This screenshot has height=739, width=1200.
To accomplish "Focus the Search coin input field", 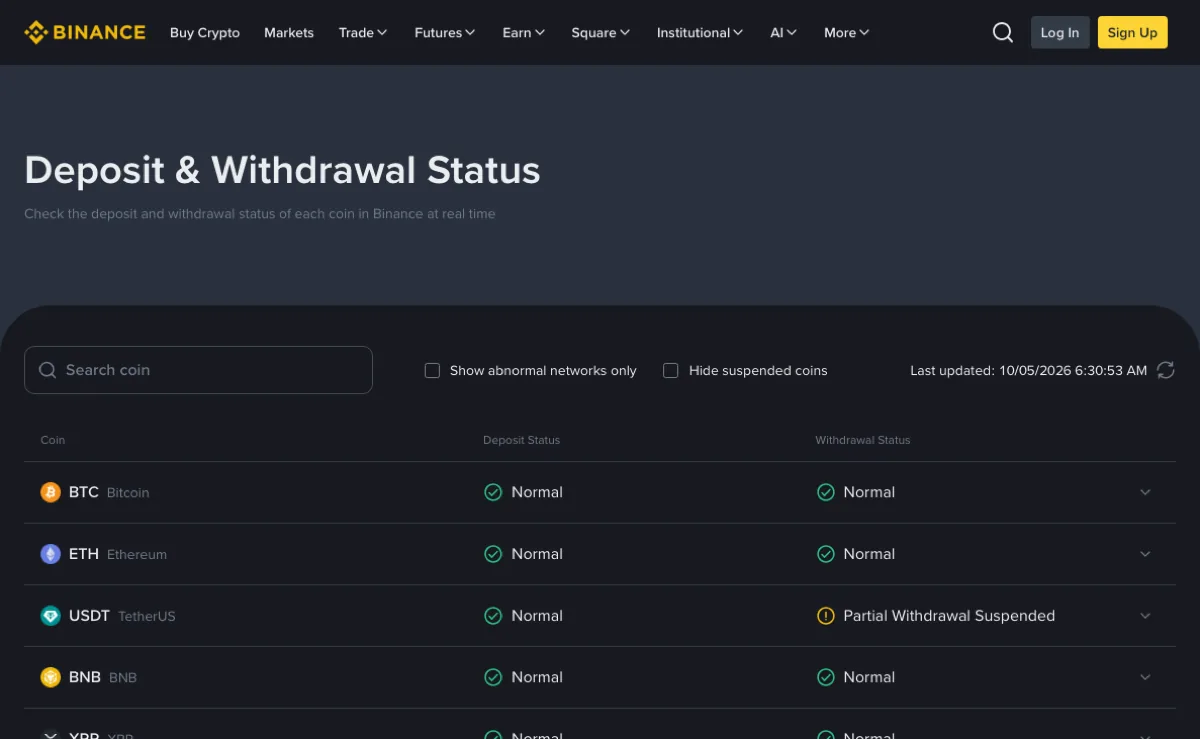I will (198, 370).
